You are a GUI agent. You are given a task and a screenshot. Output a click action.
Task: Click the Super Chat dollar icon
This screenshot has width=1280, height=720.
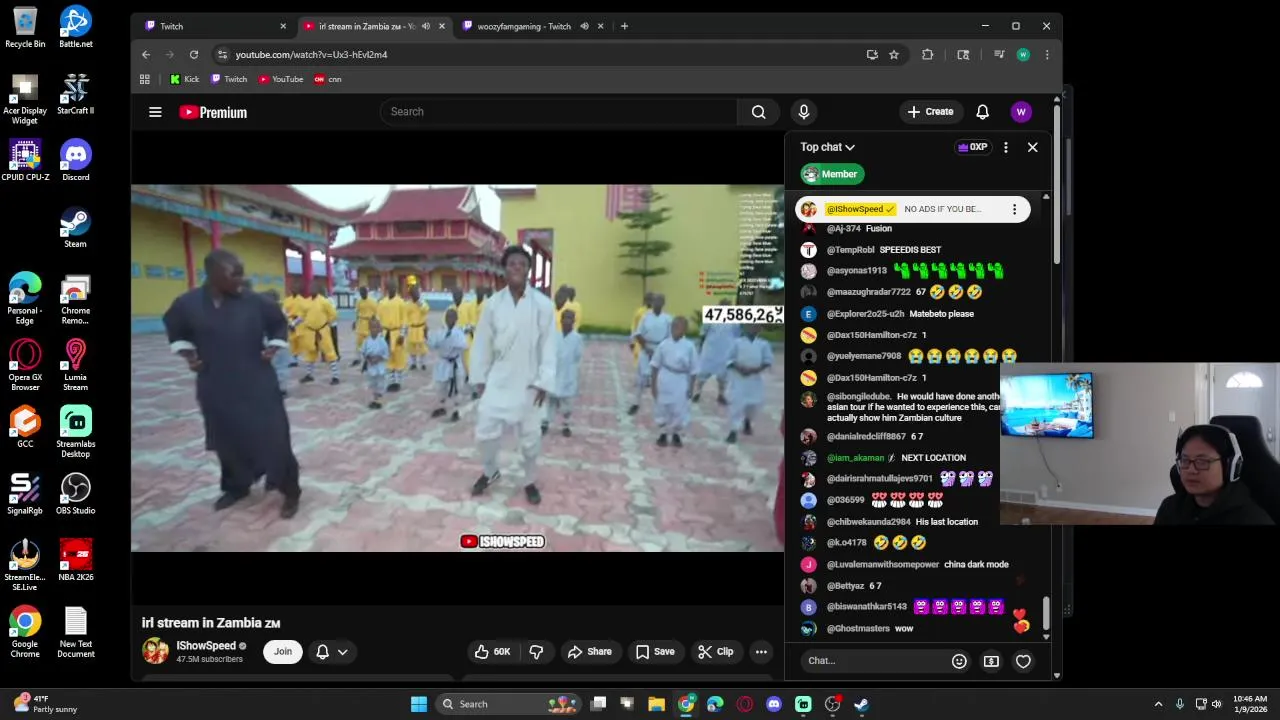[x=991, y=661]
